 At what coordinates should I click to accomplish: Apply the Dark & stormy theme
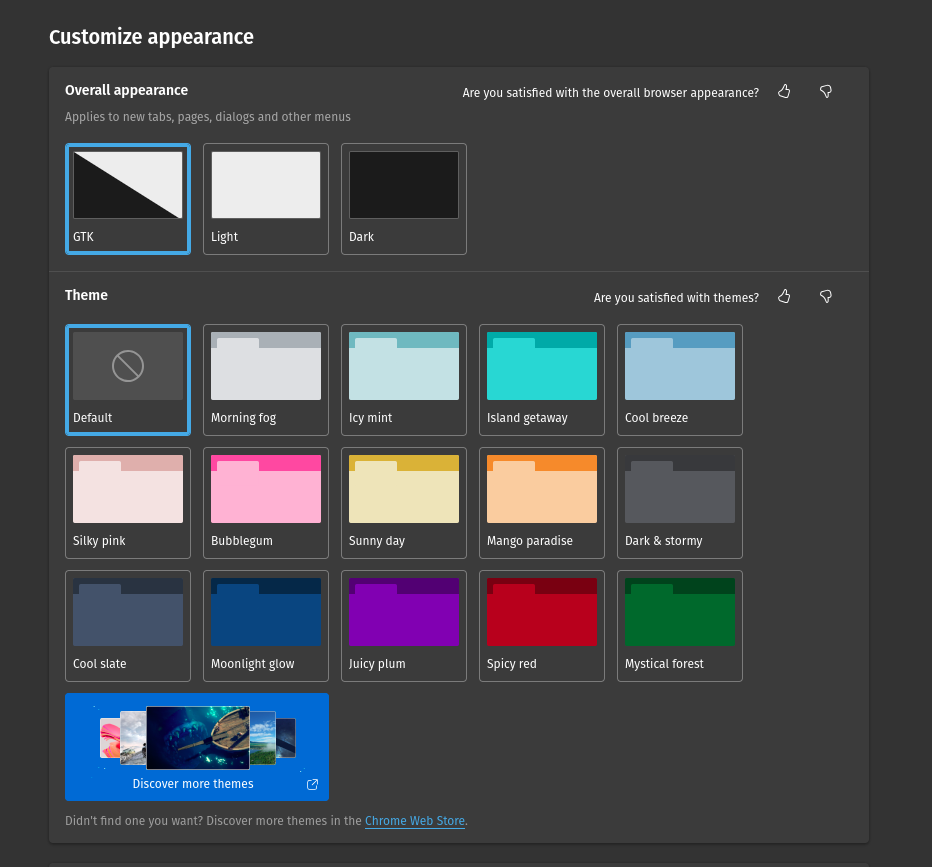pos(680,502)
